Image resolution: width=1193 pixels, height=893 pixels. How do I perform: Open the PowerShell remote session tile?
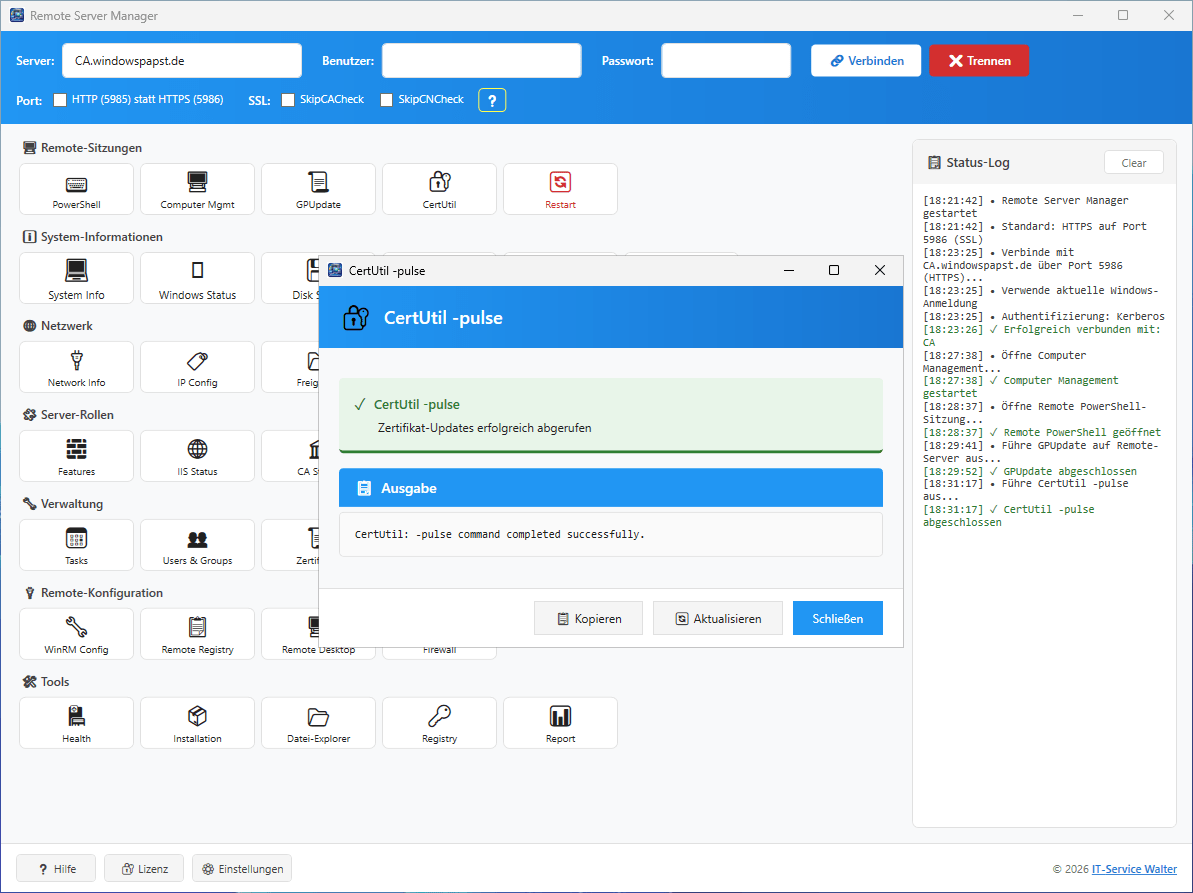[x=76, y=189]
